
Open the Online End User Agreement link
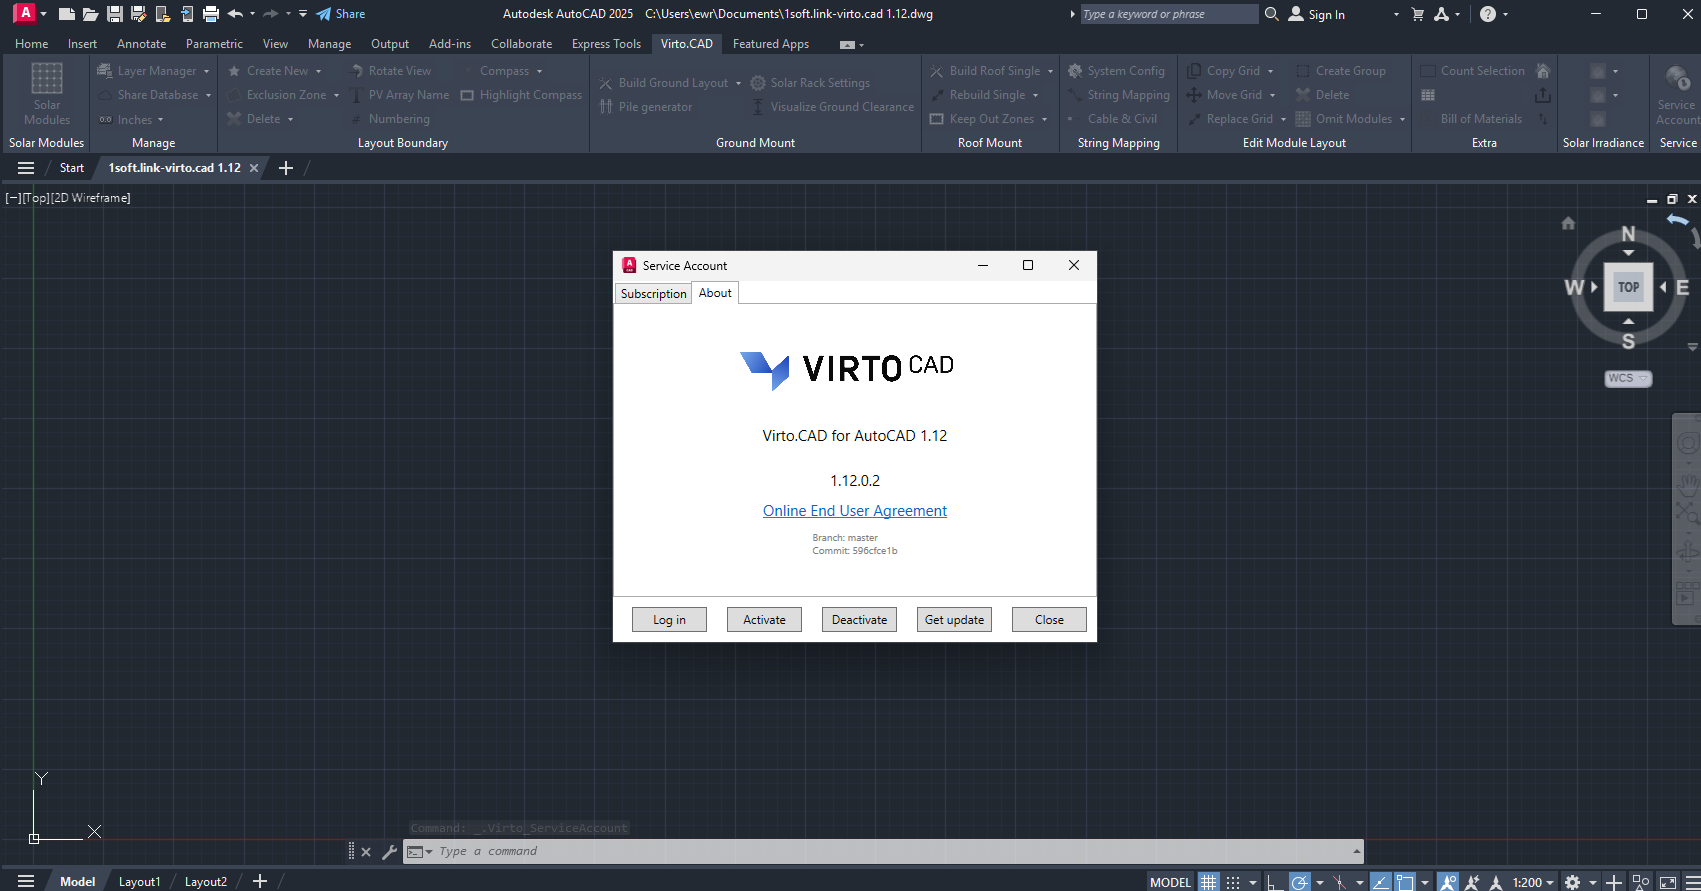tap(855, 511)
